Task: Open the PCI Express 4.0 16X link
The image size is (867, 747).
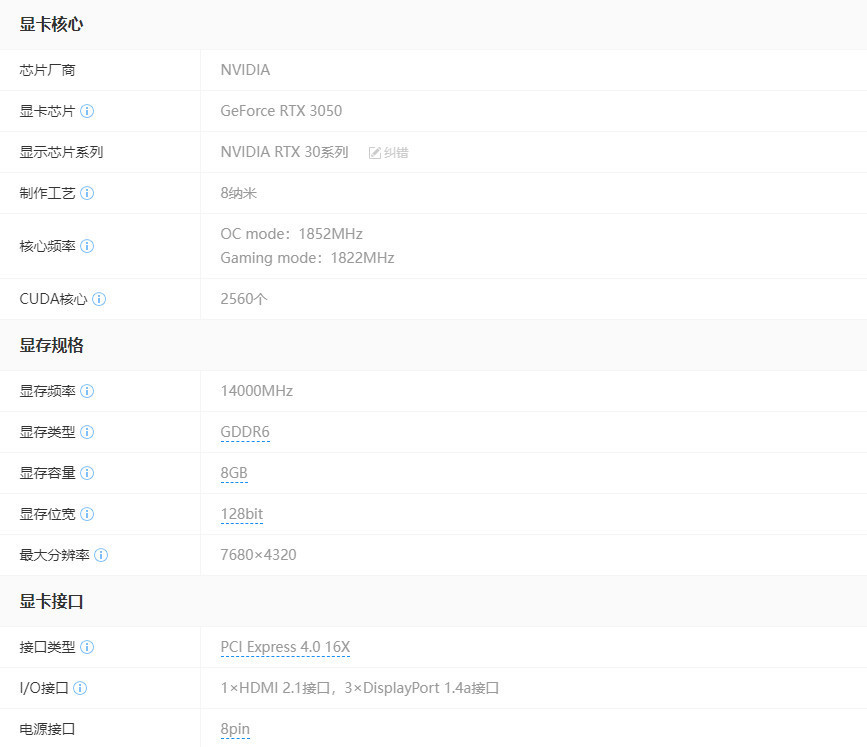Action: tap(285, 647)
